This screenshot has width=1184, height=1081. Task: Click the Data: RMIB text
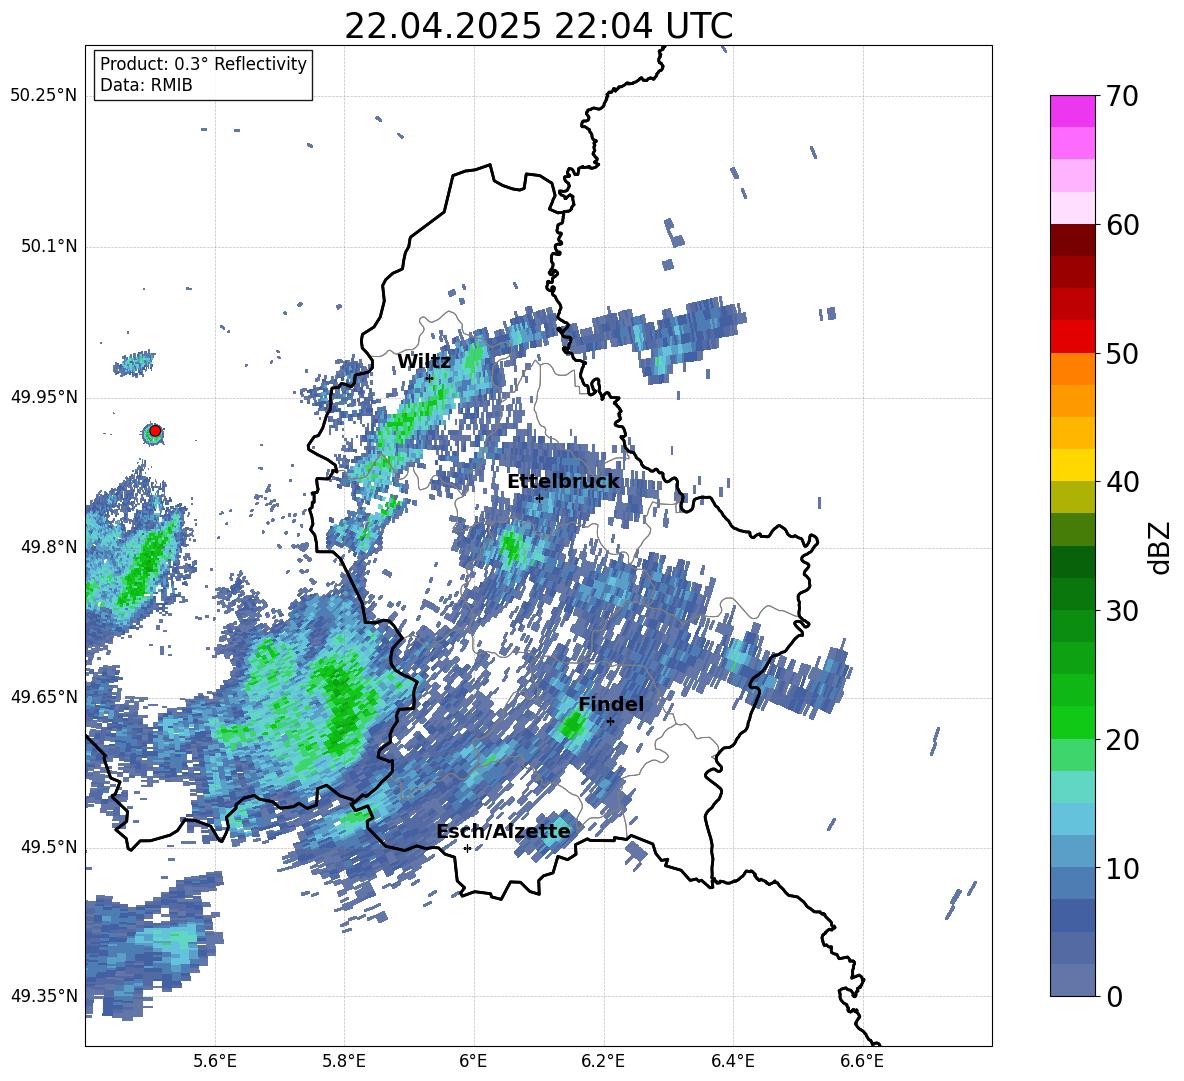point(146,85)
